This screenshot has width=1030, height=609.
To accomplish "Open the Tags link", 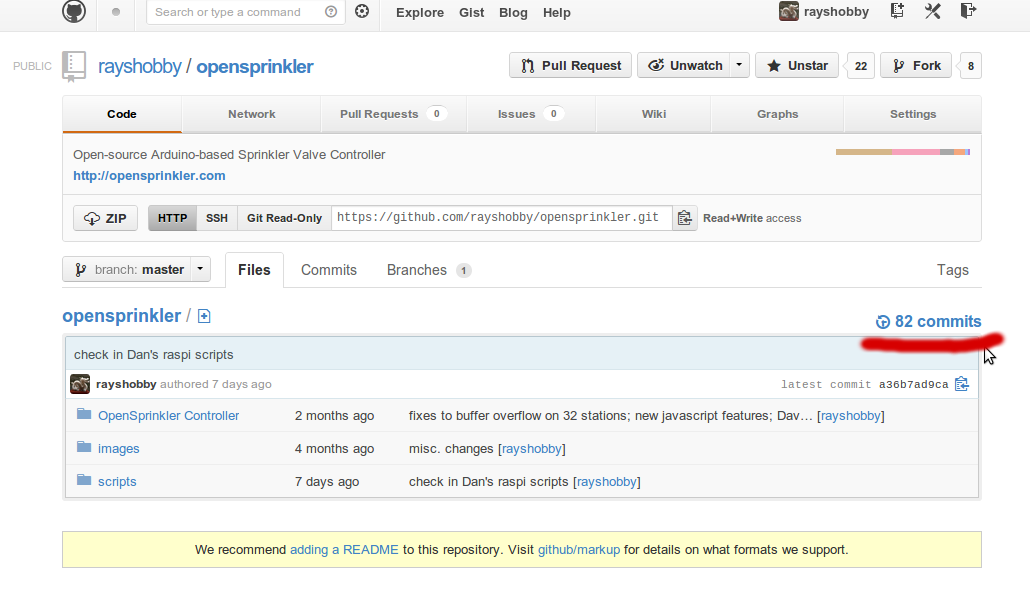I will 952,270.
